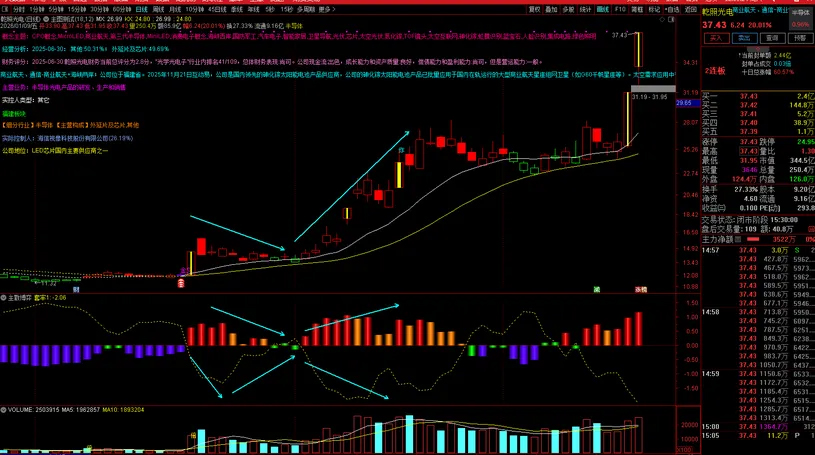The width and height of the screenshot is (815, 455).
Task: Click the diamond icon above the chart
Action: coord(662,19)
